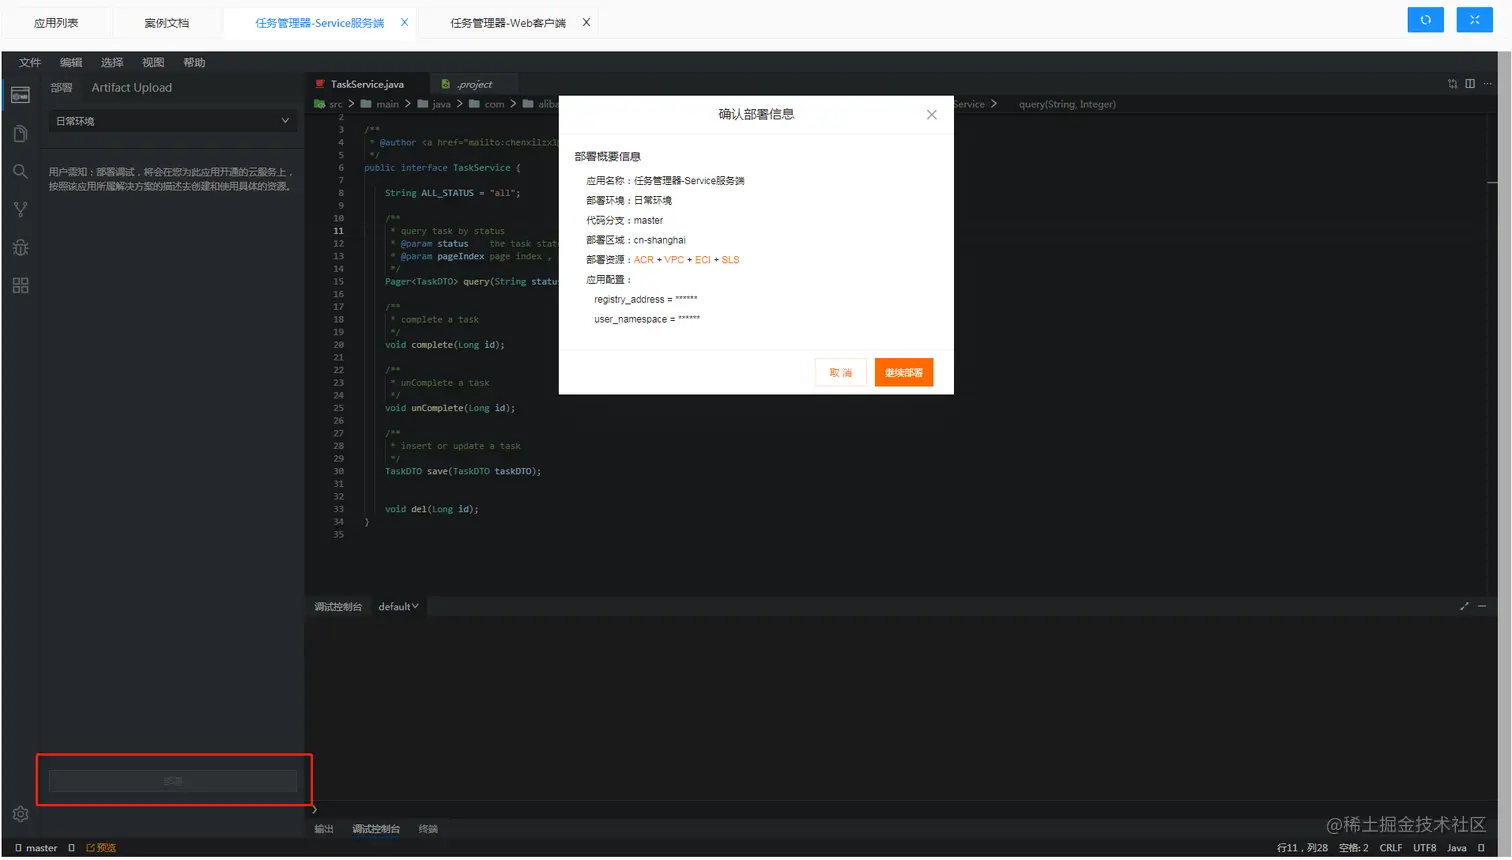Open the editor more actions ellipsis
Viewport: 1512px width, 860px height.
(1488, 84)
